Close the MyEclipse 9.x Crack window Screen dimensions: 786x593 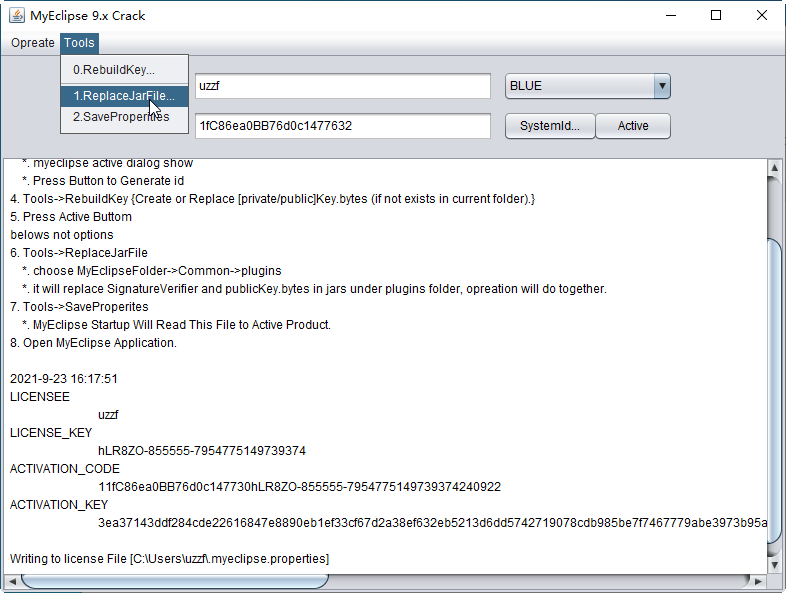pos(761,16)
